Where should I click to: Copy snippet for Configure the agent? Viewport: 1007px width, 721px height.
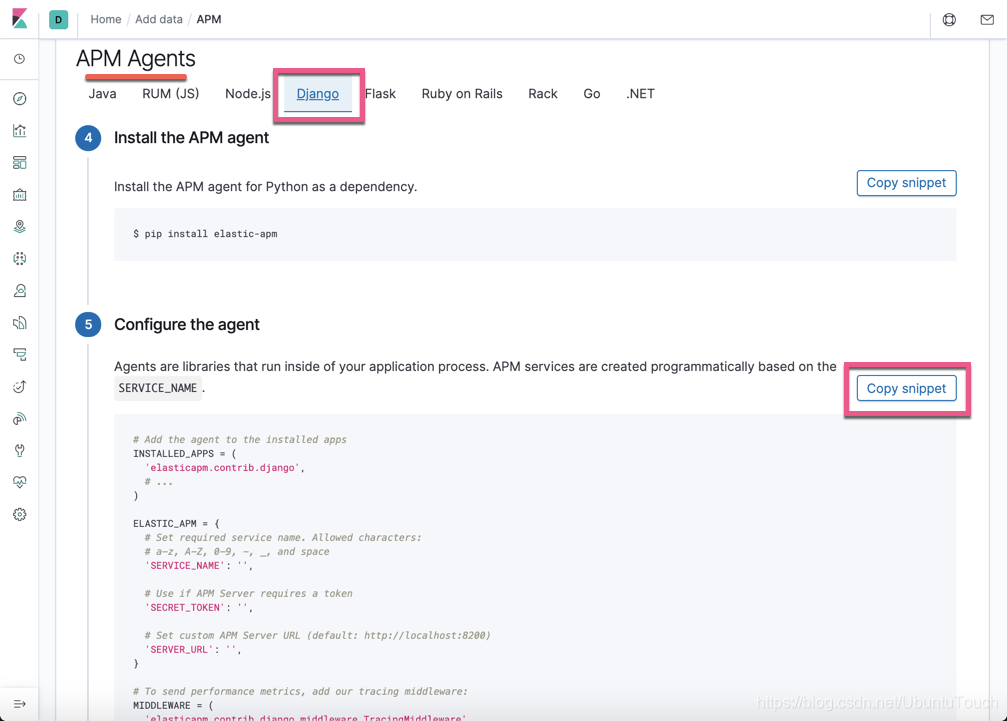click(x=906, y=388)
